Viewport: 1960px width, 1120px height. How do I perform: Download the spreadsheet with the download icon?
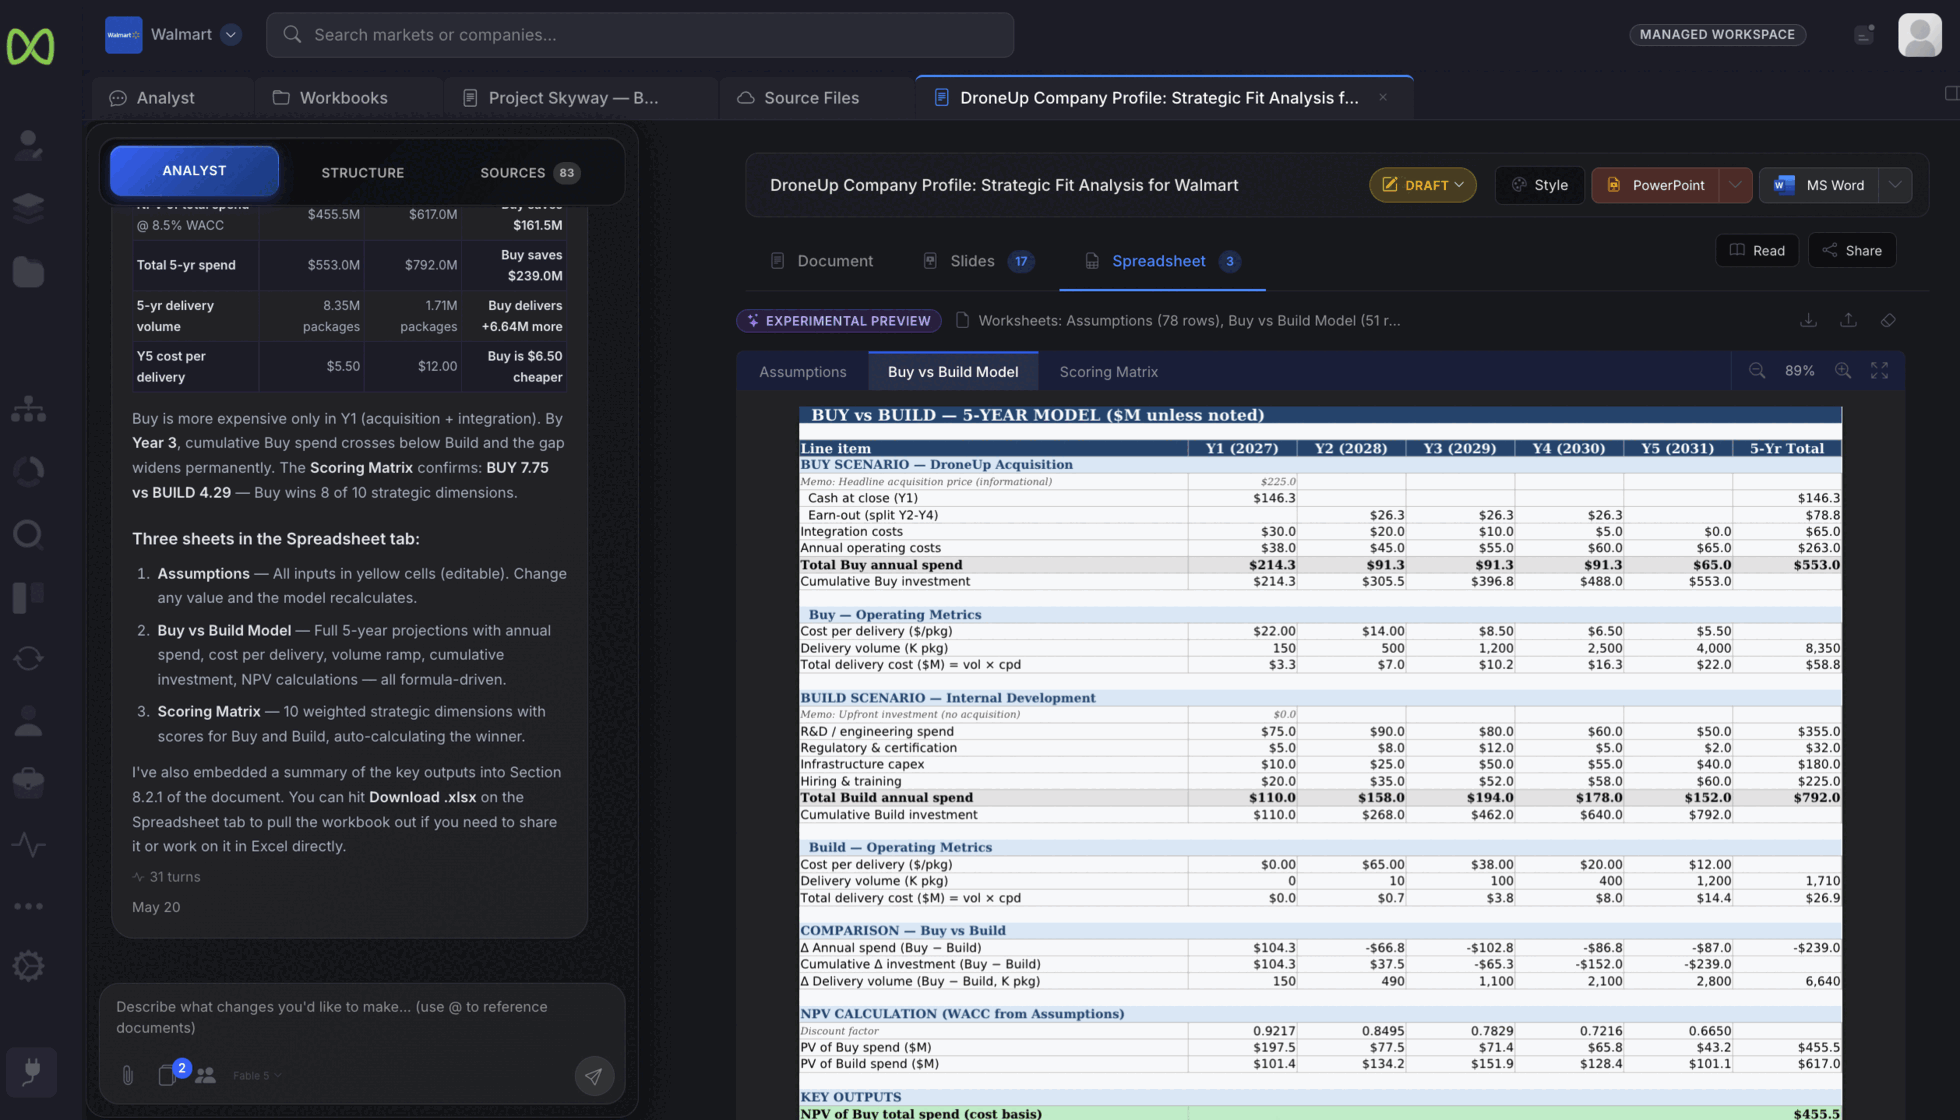pos(1808,320)
